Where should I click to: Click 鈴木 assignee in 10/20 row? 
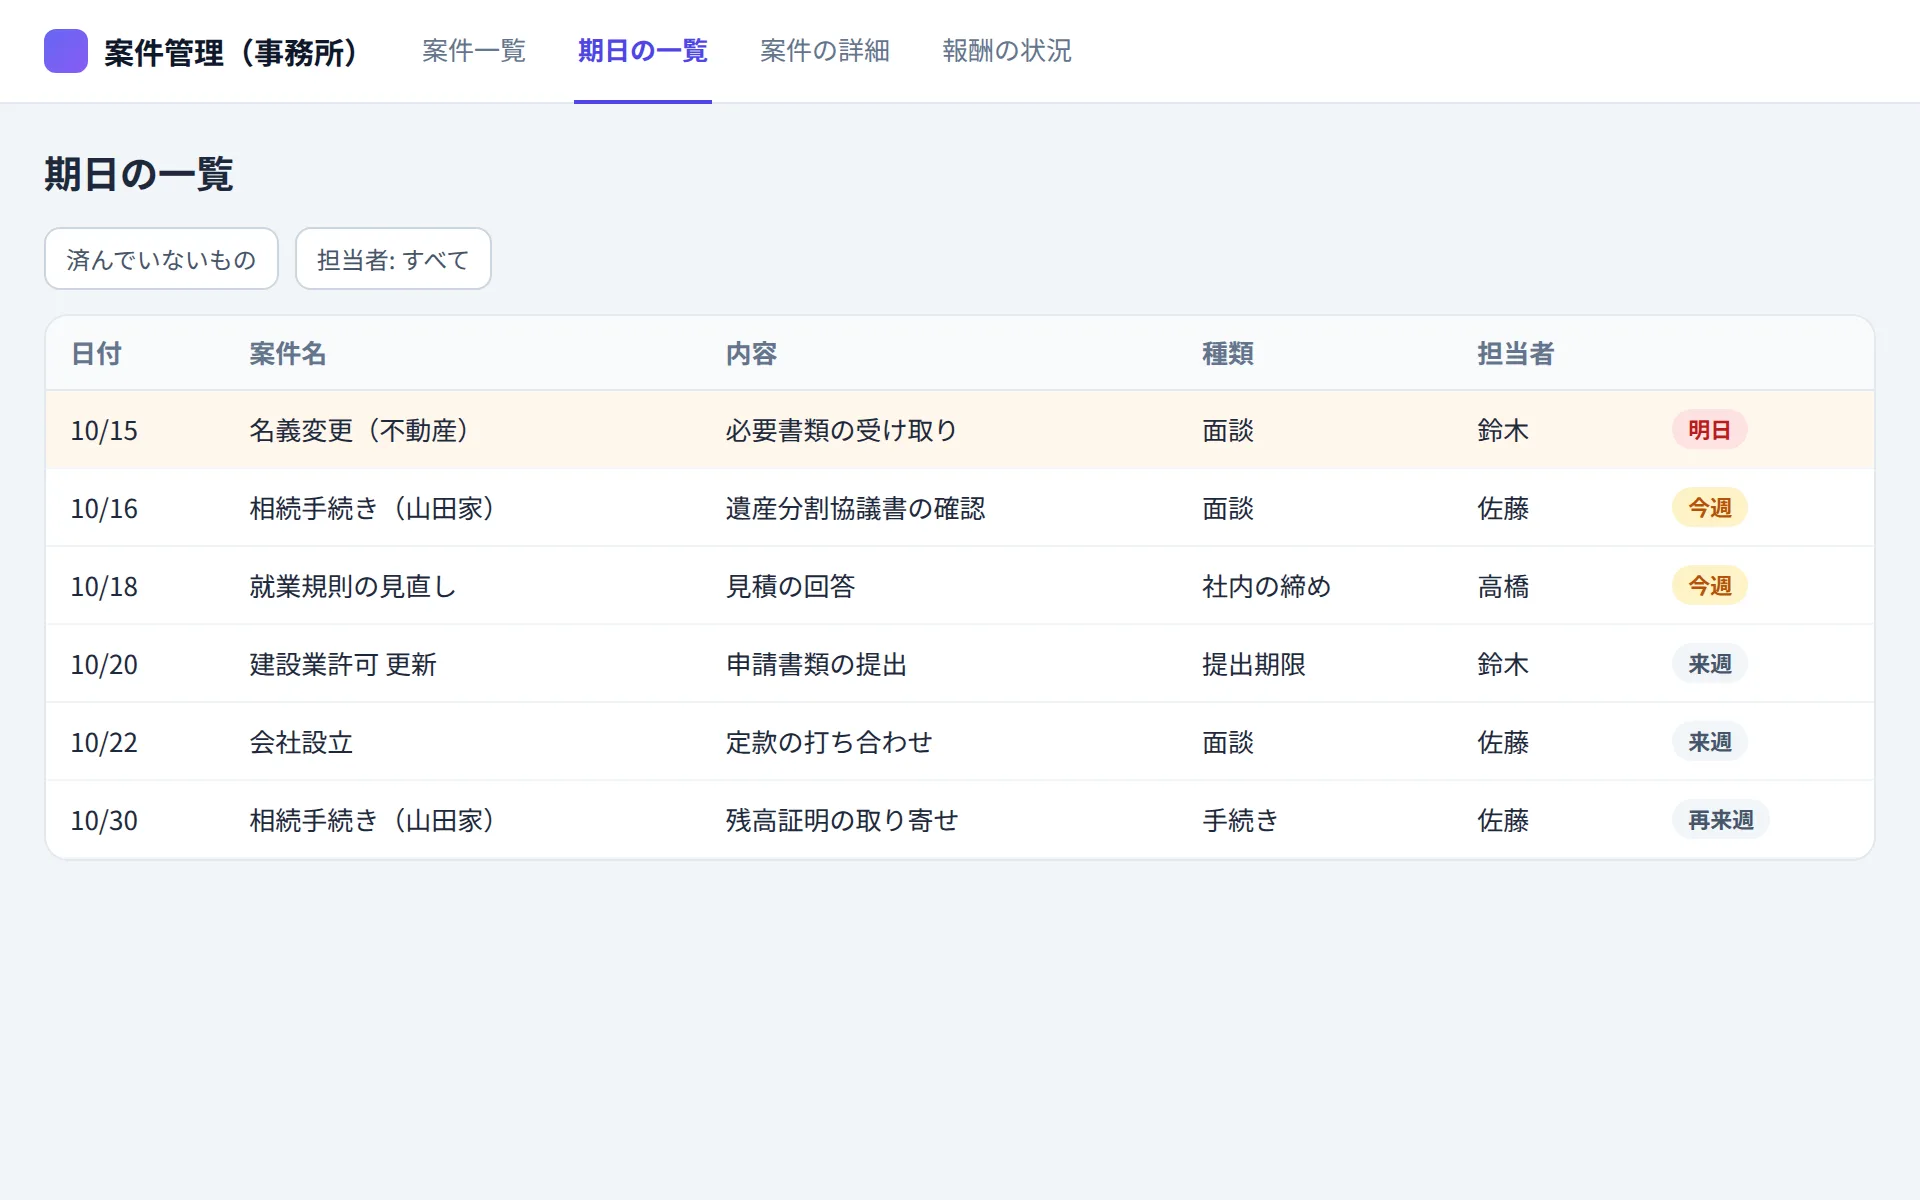pos(1503,665)
